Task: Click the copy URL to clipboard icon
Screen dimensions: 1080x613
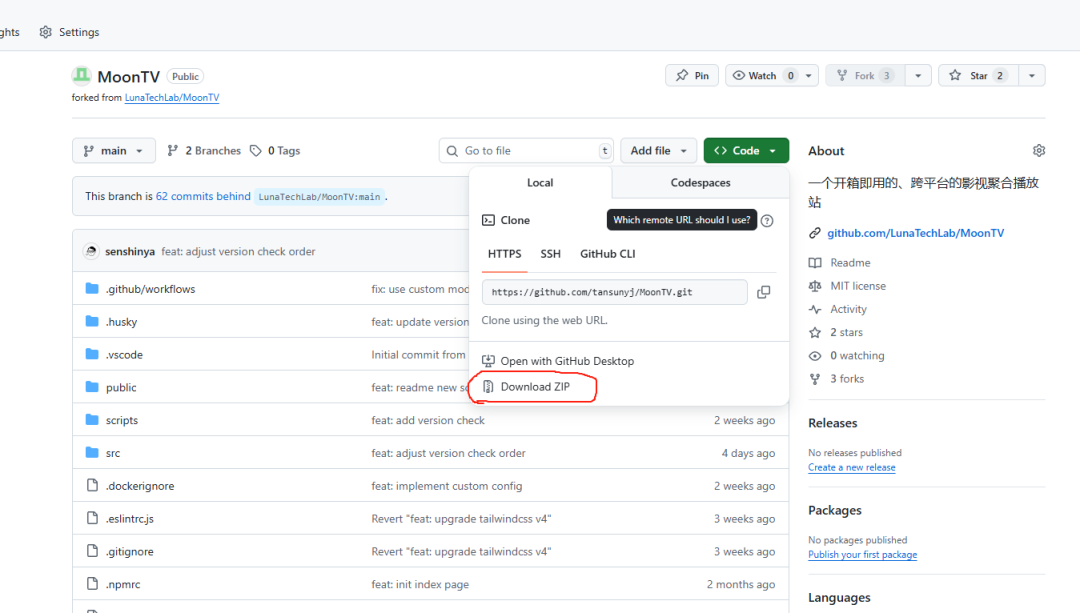Action: point(763,292)
